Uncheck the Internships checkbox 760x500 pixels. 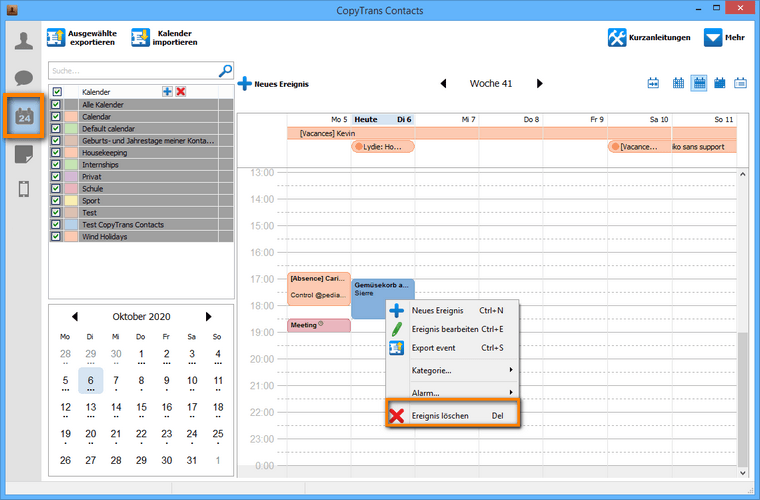pyautogui.click(x=56, y=164)
